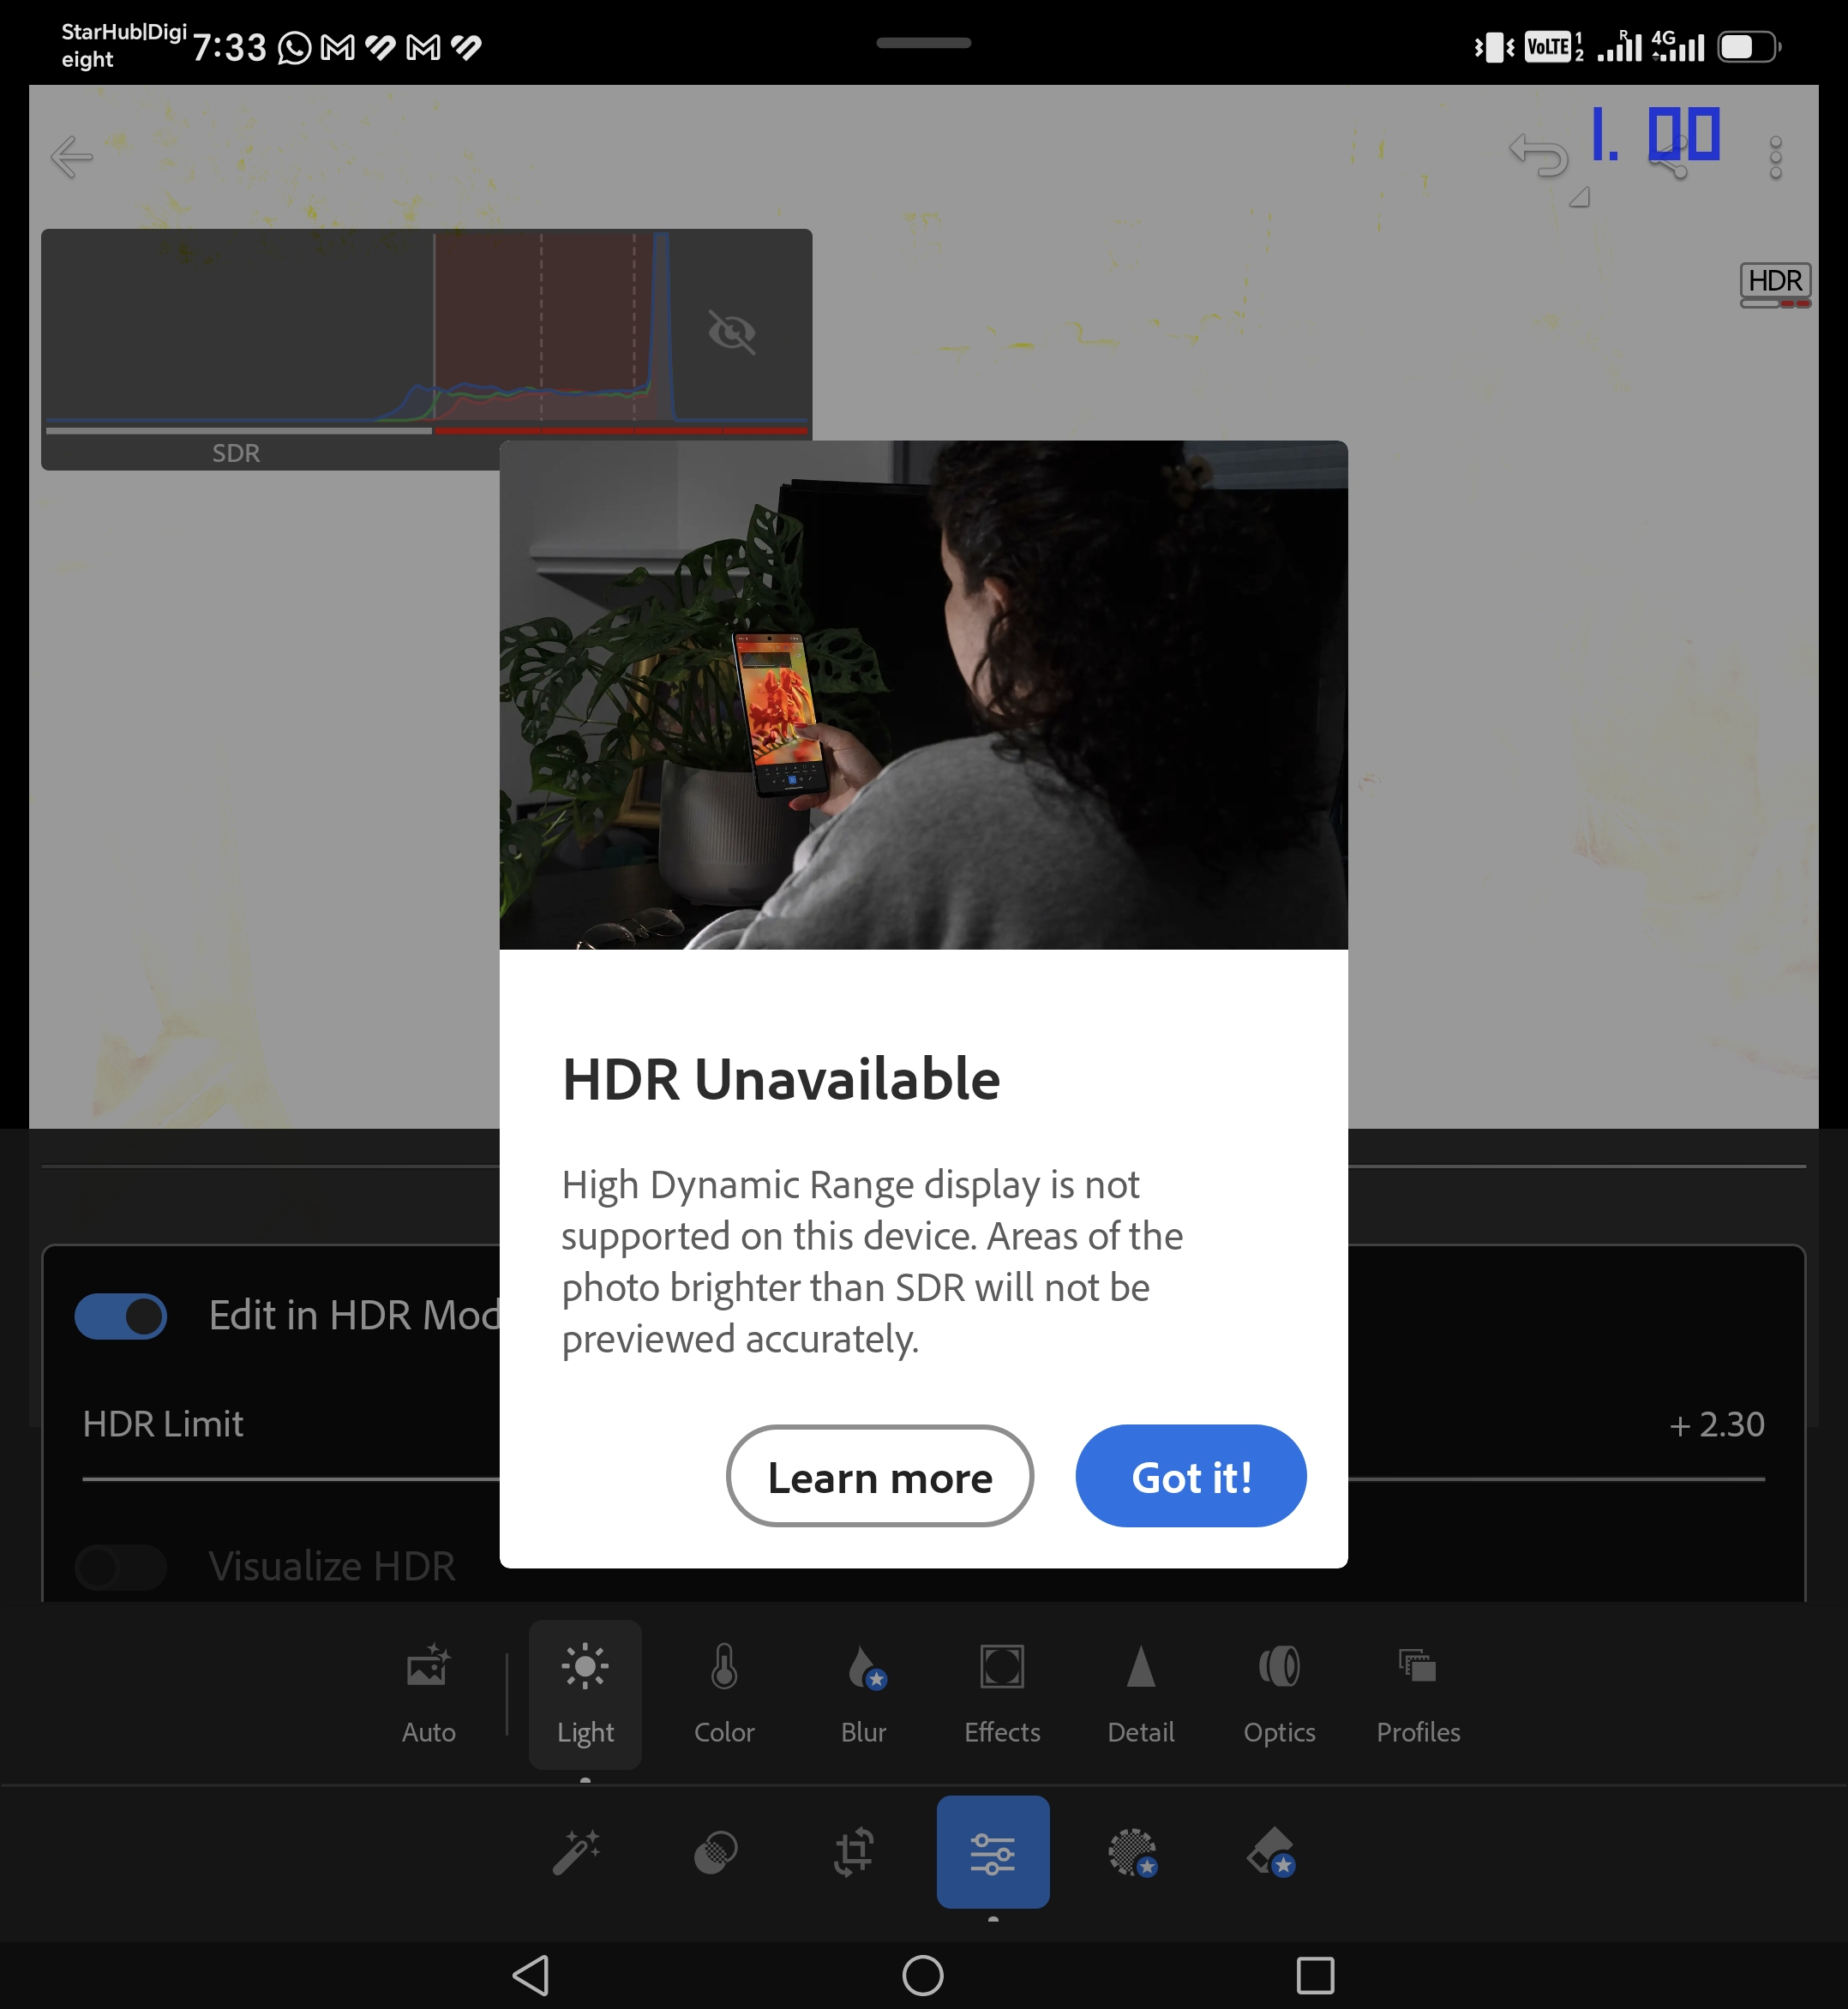Turn off Edit in HDR Mode switch

121,1316
